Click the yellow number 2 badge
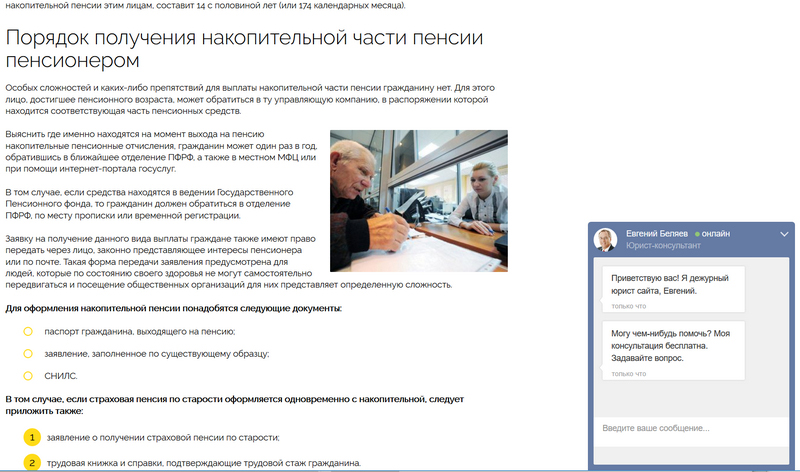 tap(31, 463)
